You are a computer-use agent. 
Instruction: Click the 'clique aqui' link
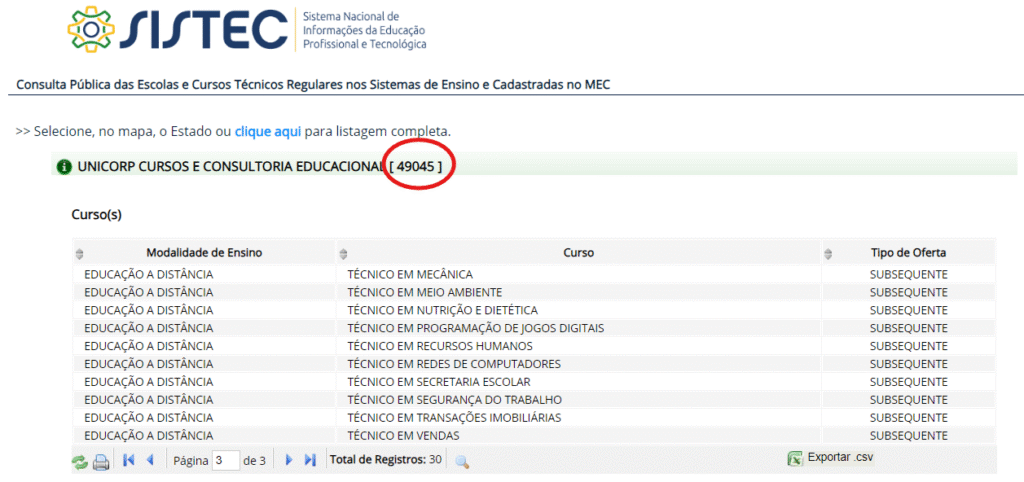(x=268, y=131)
